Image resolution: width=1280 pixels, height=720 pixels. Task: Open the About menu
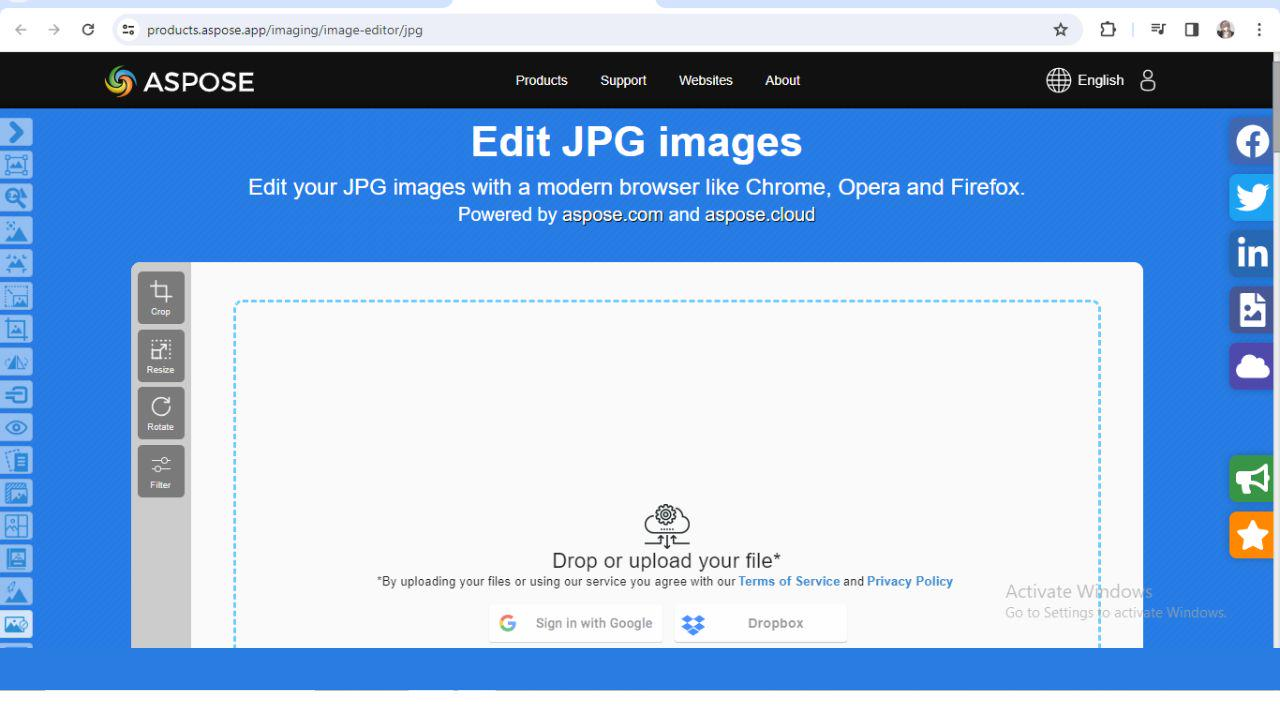[x=783, y=80]
